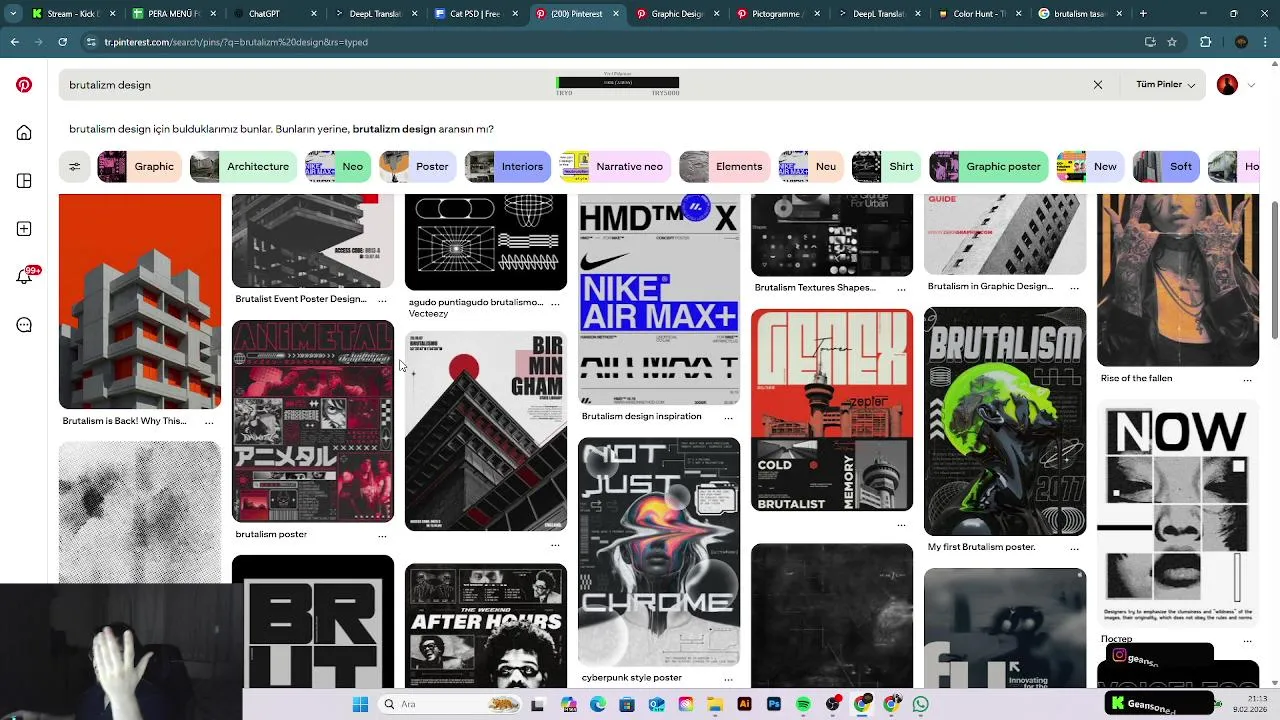The width and height of the screenshot is (1280, 720).
Task: Bookmark page with star icon
Action: [1172, 42]
